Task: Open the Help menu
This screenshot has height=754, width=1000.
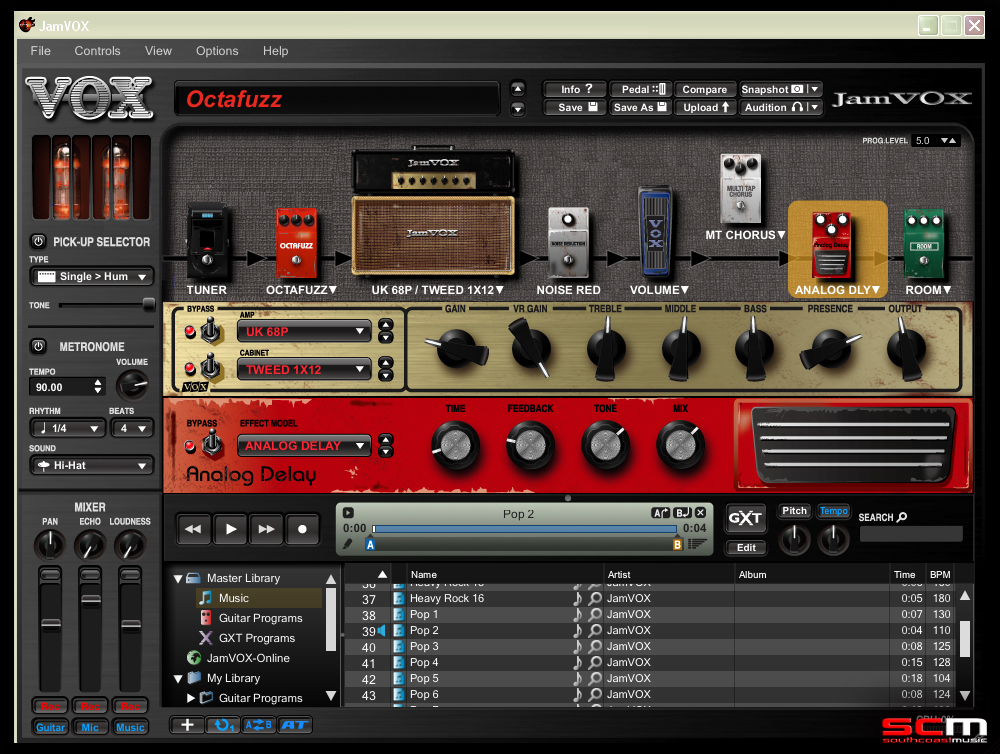Action: click(x=276, y=50)
